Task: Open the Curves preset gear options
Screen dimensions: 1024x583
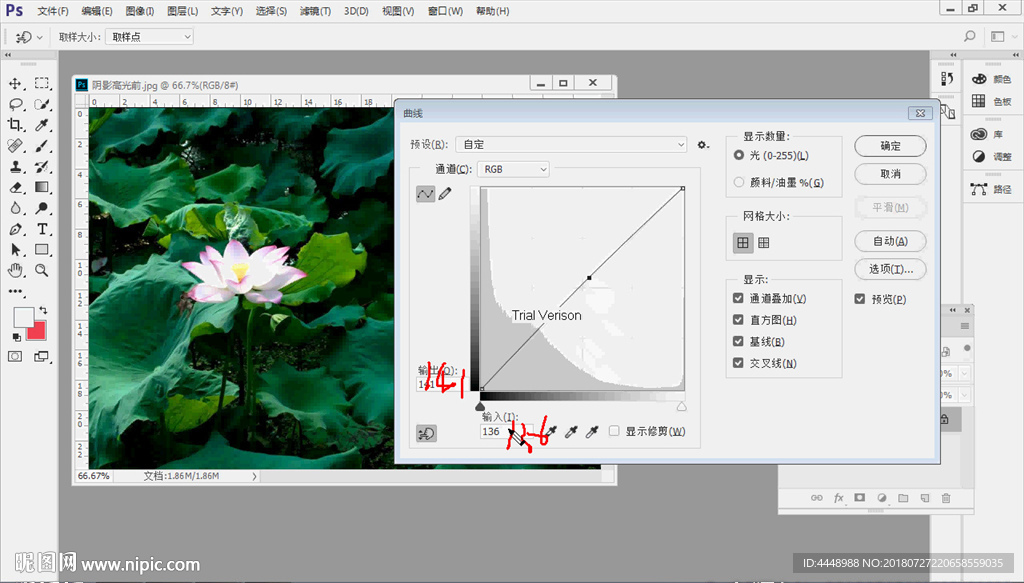Action: point(703,145)
